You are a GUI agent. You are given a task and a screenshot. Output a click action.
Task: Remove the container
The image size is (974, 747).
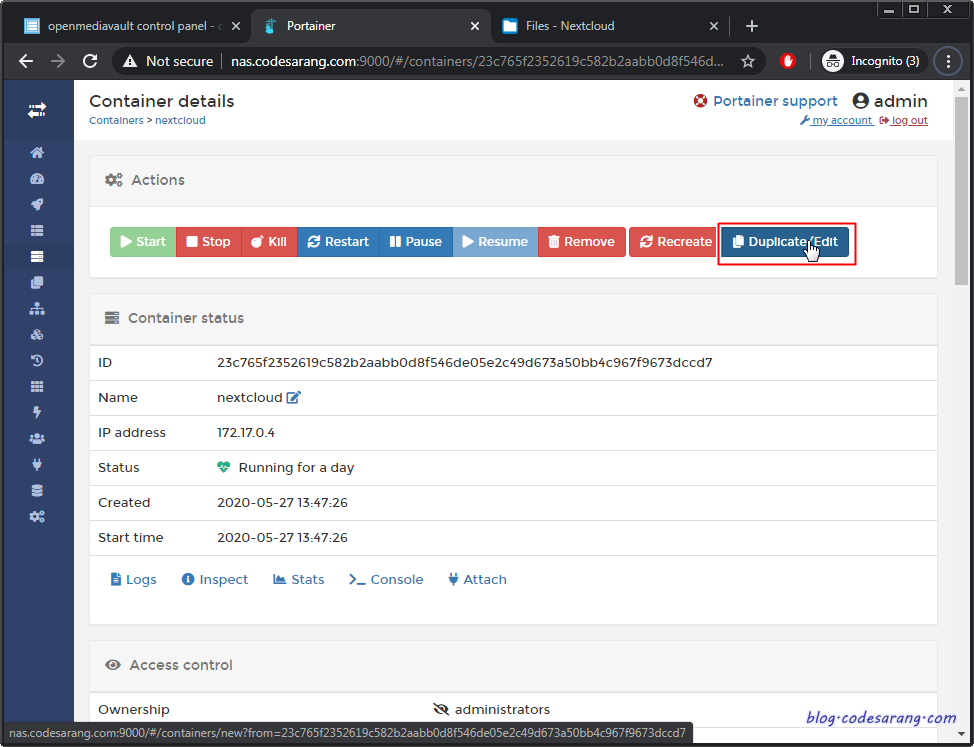pos(582,242)
